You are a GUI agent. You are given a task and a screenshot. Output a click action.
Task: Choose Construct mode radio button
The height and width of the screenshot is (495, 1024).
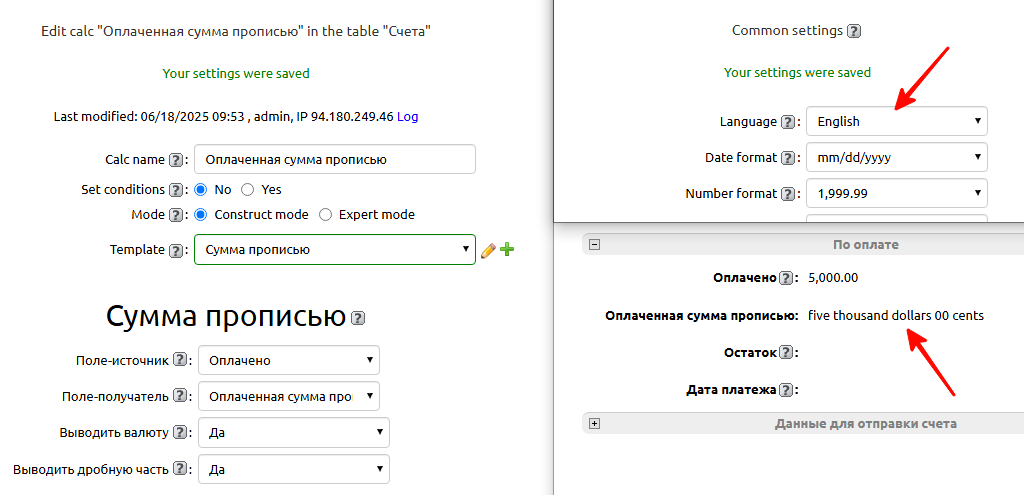click(201, 215)
